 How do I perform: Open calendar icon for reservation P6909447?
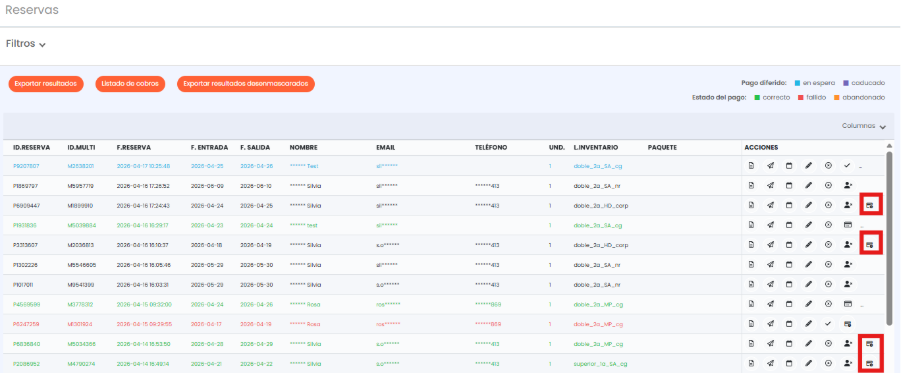point(789,205)
